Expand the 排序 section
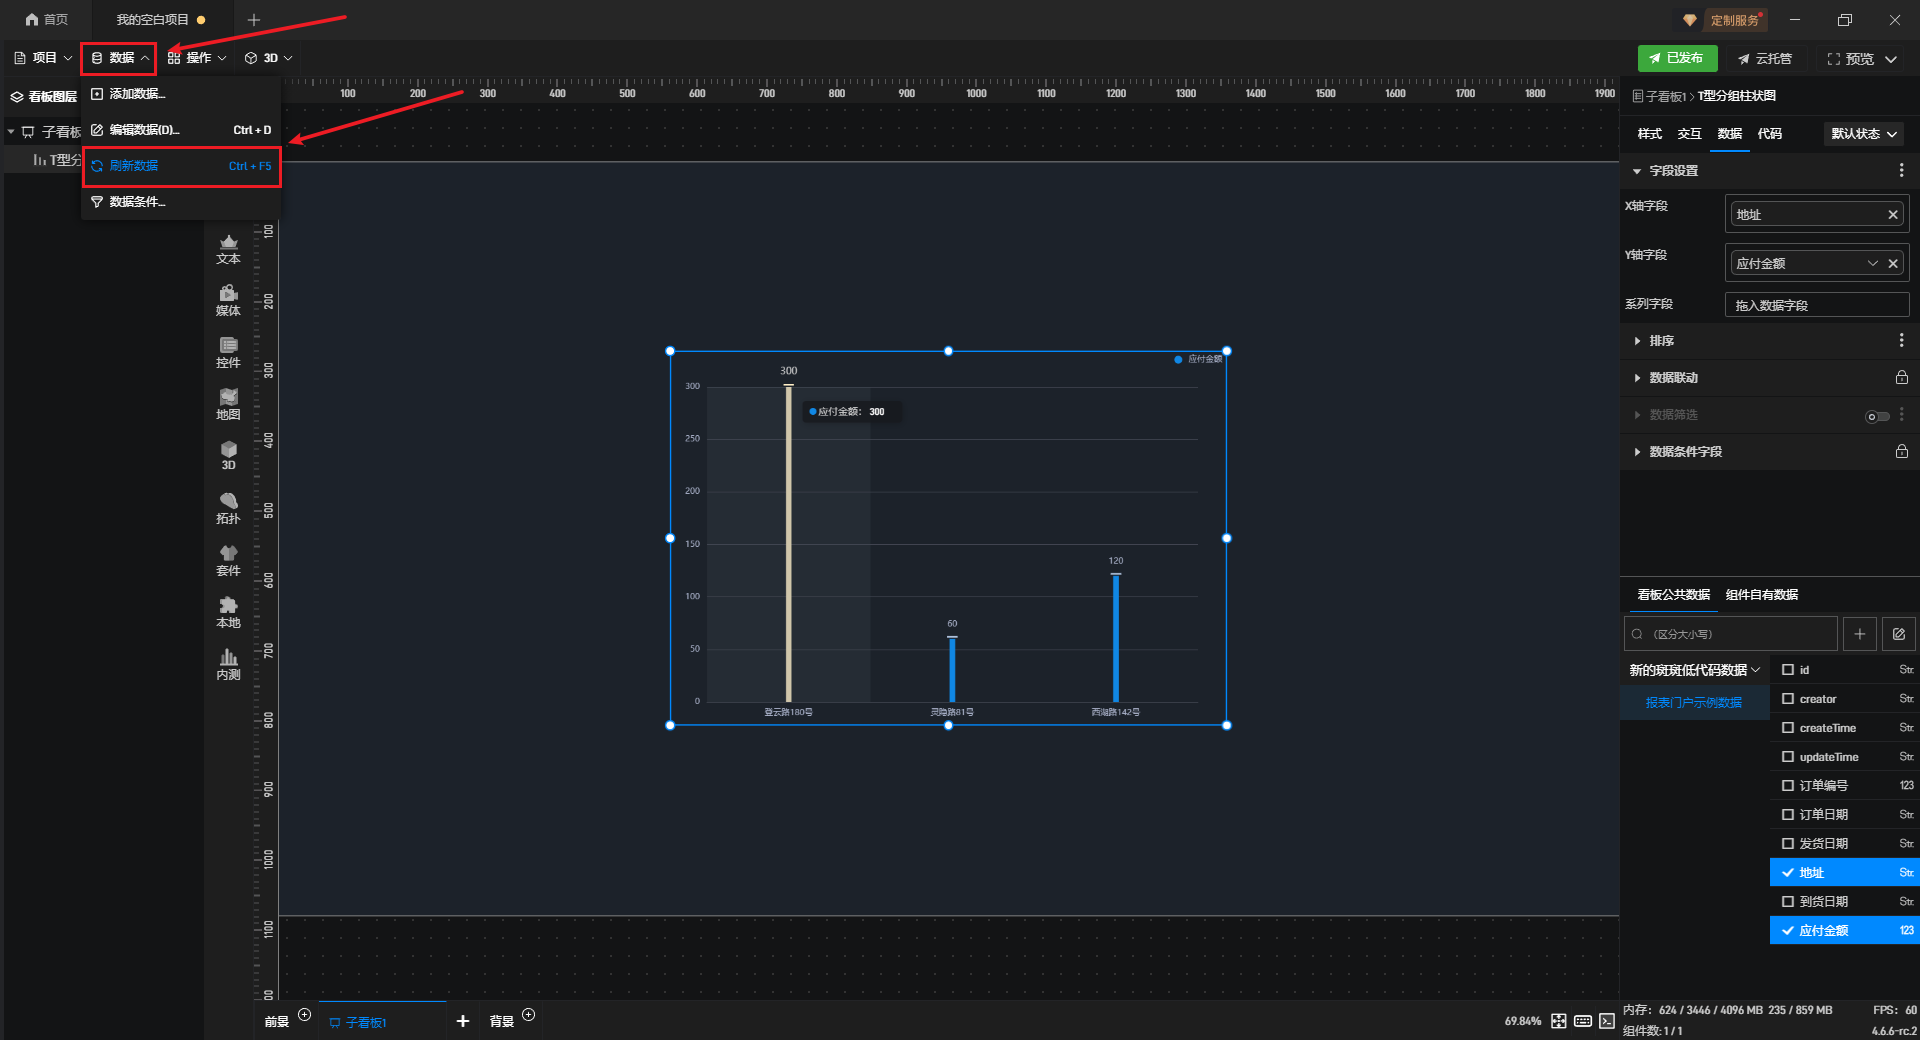Screen dimensions: 1920x1040 1661,341
